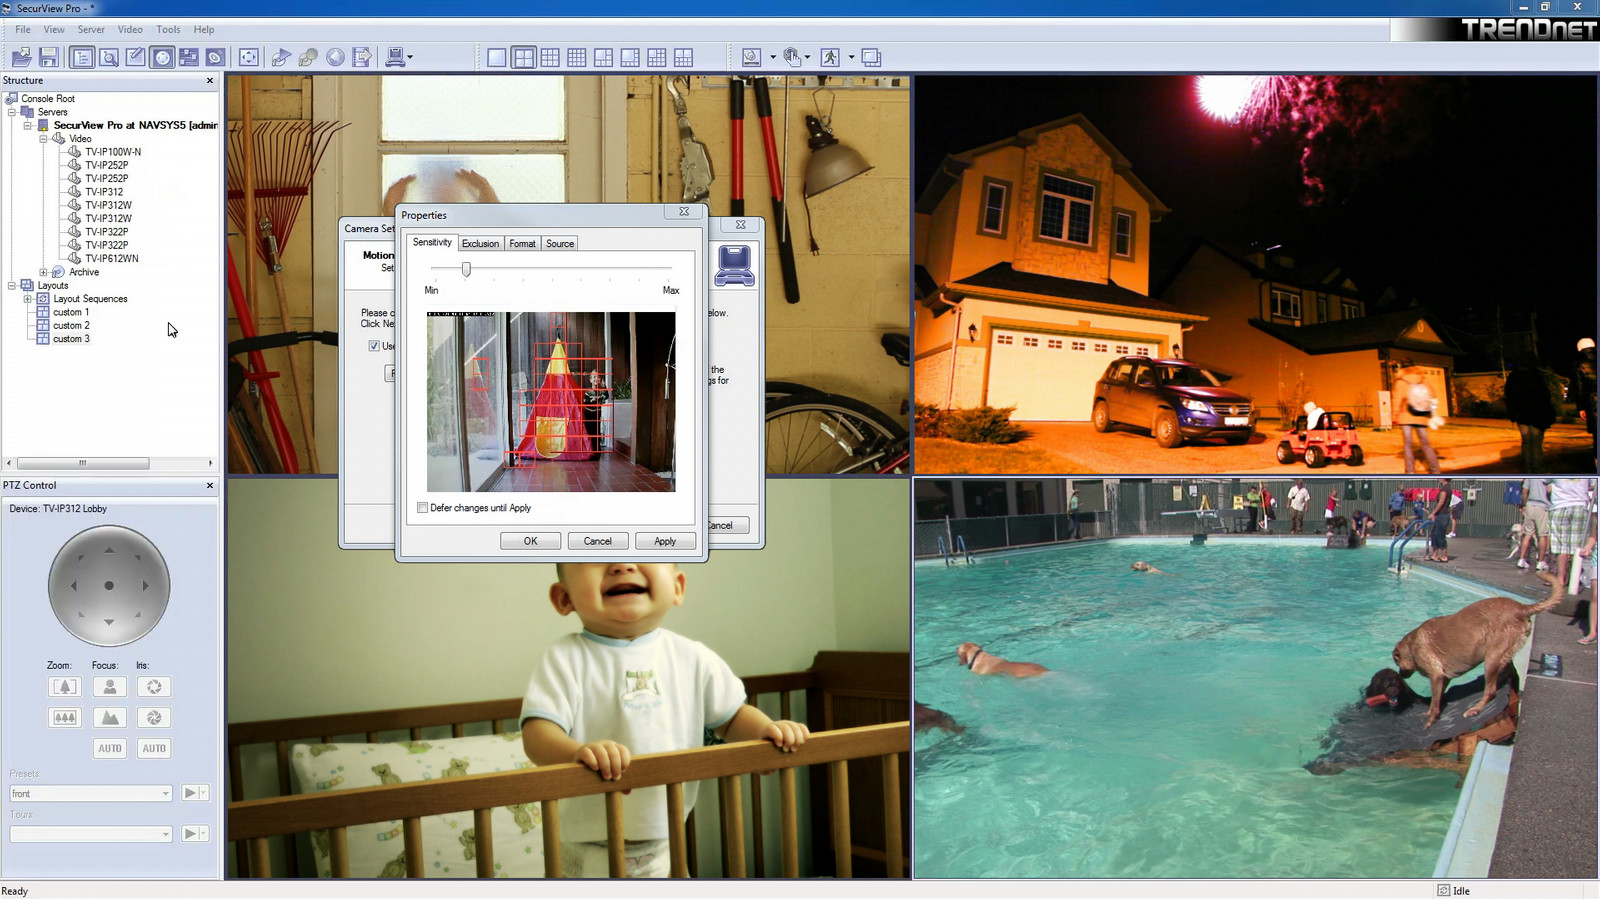Click the Apply button in Properties

[665, 541]
